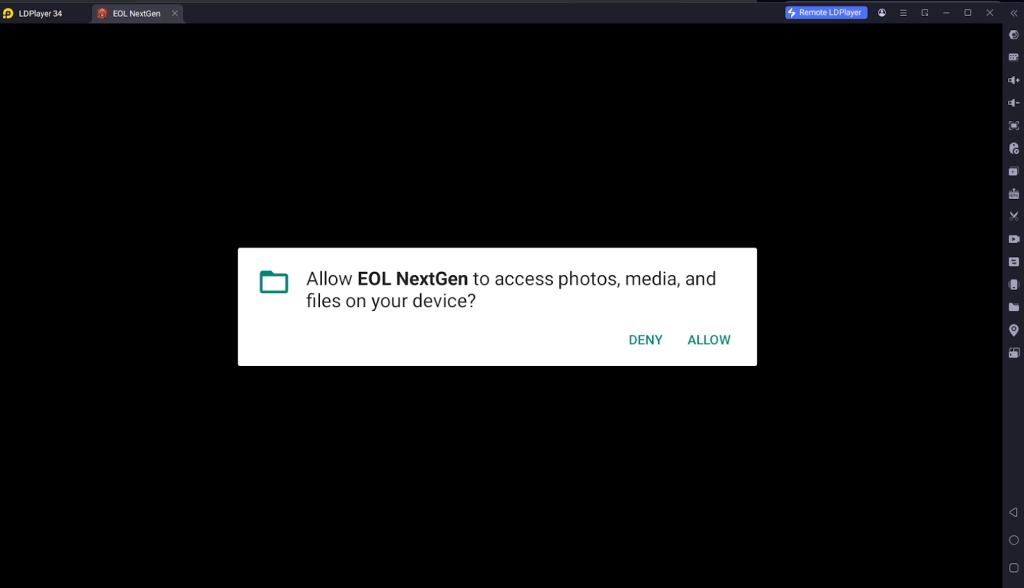Minimize the LDPlayer window
The image size is (1024, 588).
[x=946, y=12]
